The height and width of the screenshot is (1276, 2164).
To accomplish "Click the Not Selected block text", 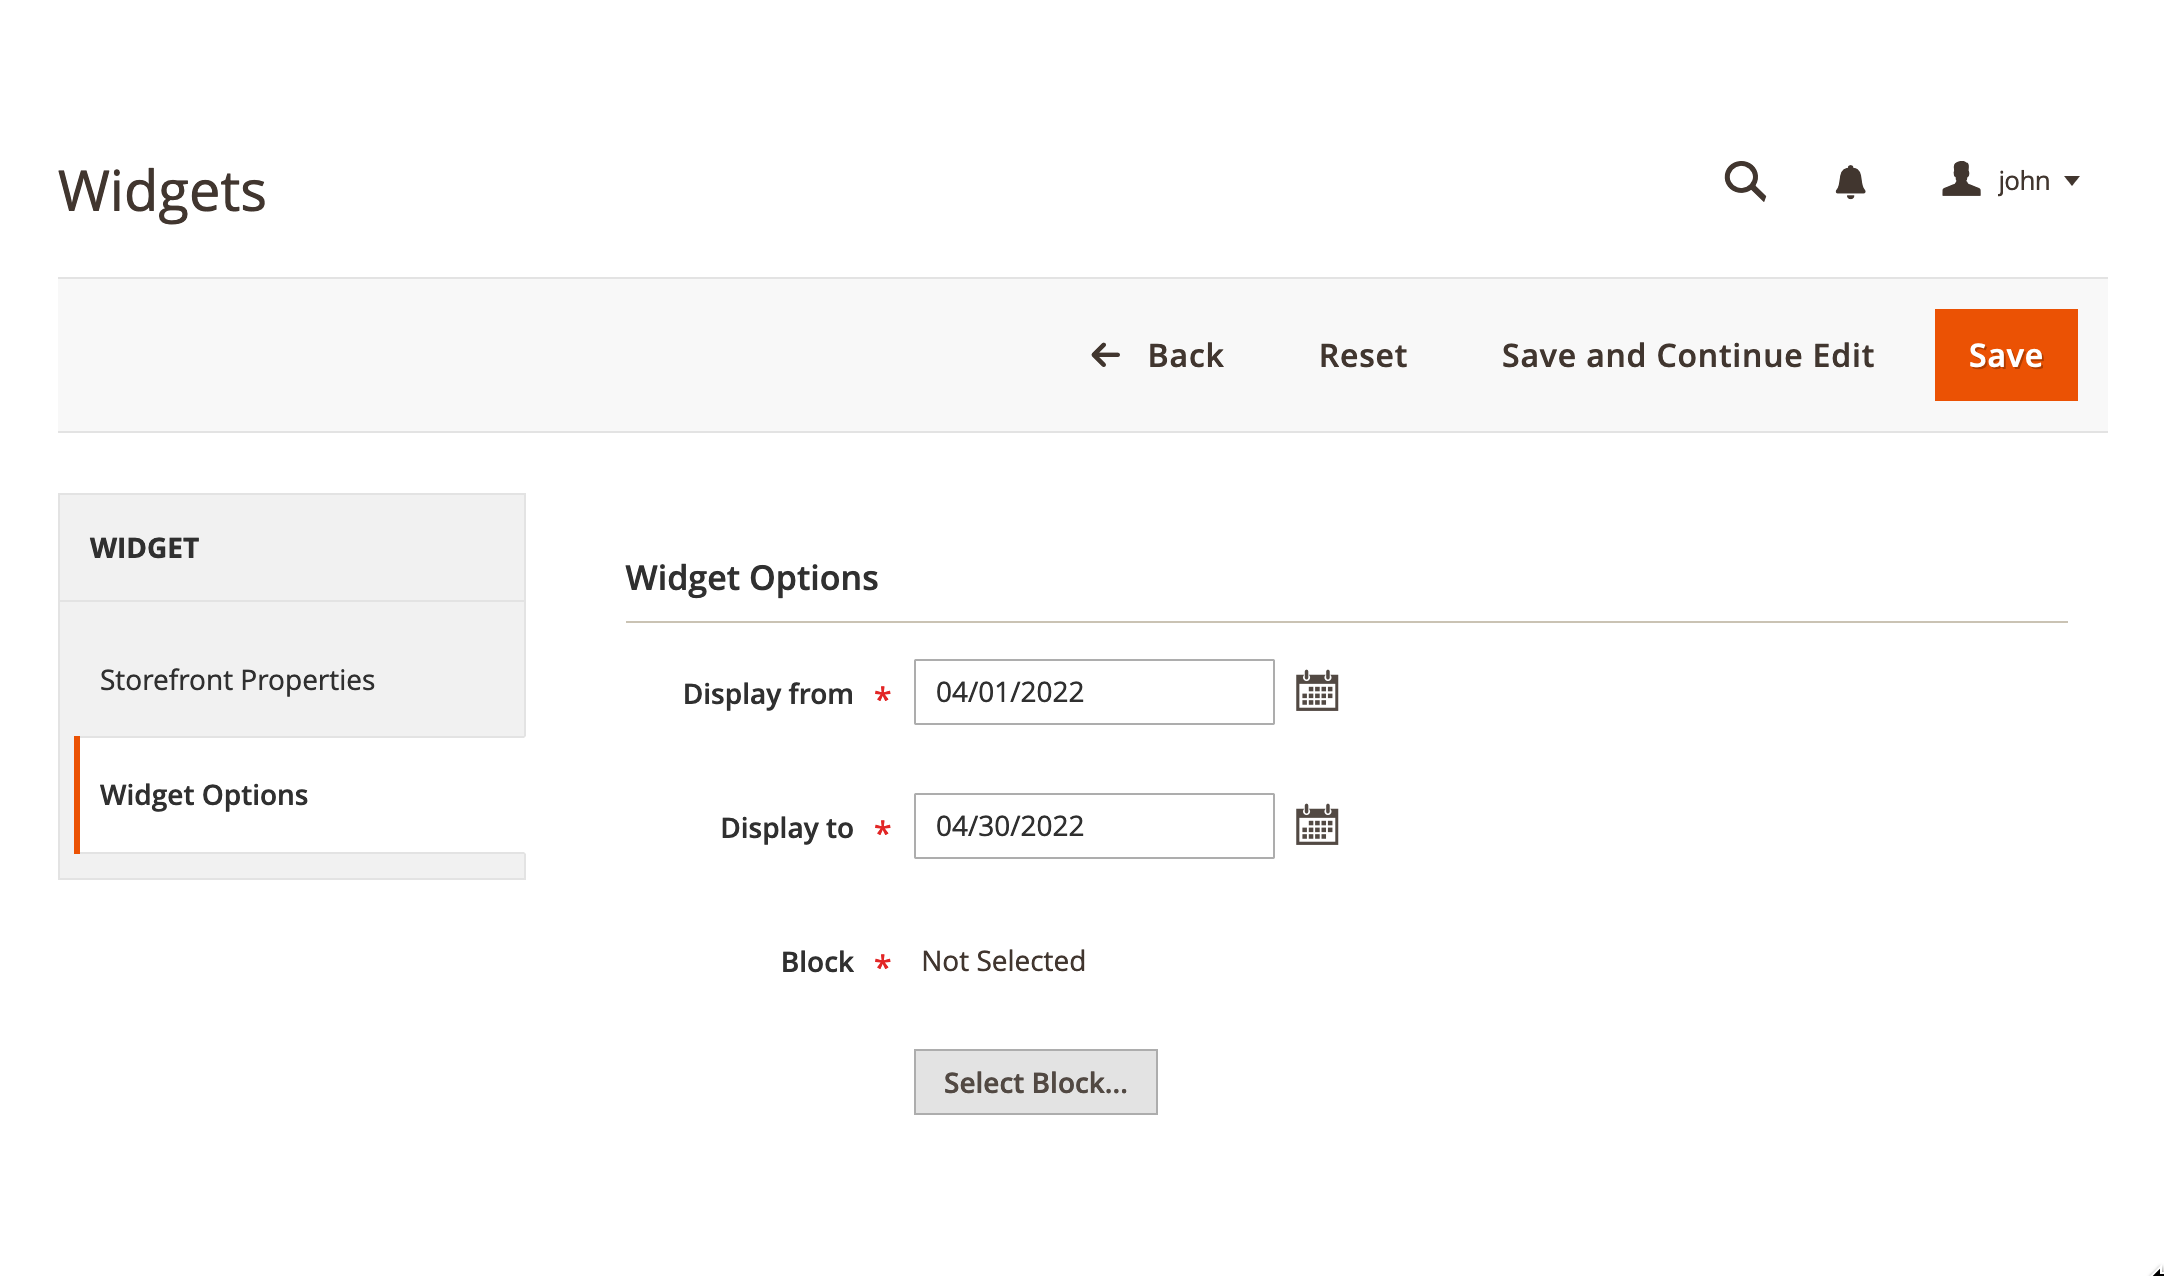I will click(x=1003, y=961).
